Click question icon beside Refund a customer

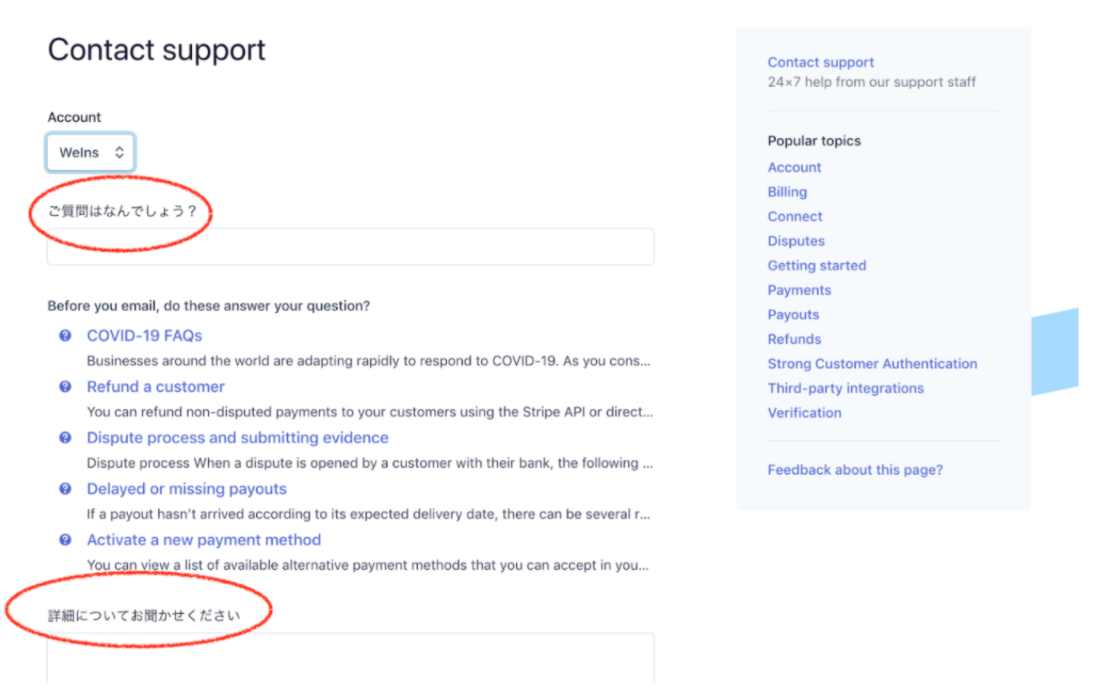tap(65, 387)
